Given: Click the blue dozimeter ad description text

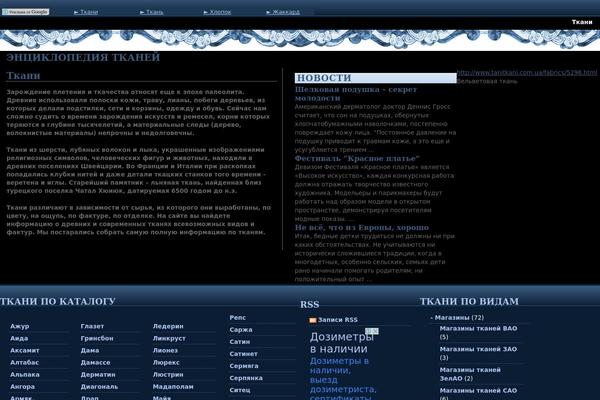Looking at the screenshot, I should point(343,379).
